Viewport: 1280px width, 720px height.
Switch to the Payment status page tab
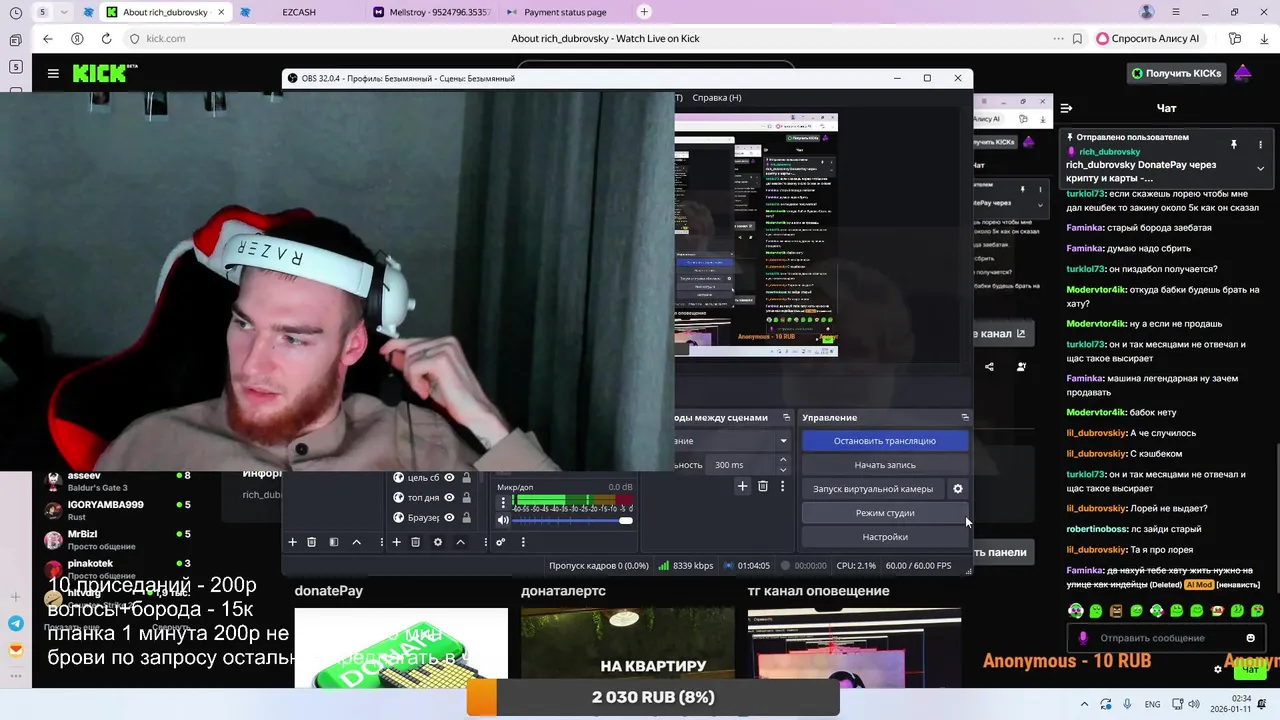[562, 12]
